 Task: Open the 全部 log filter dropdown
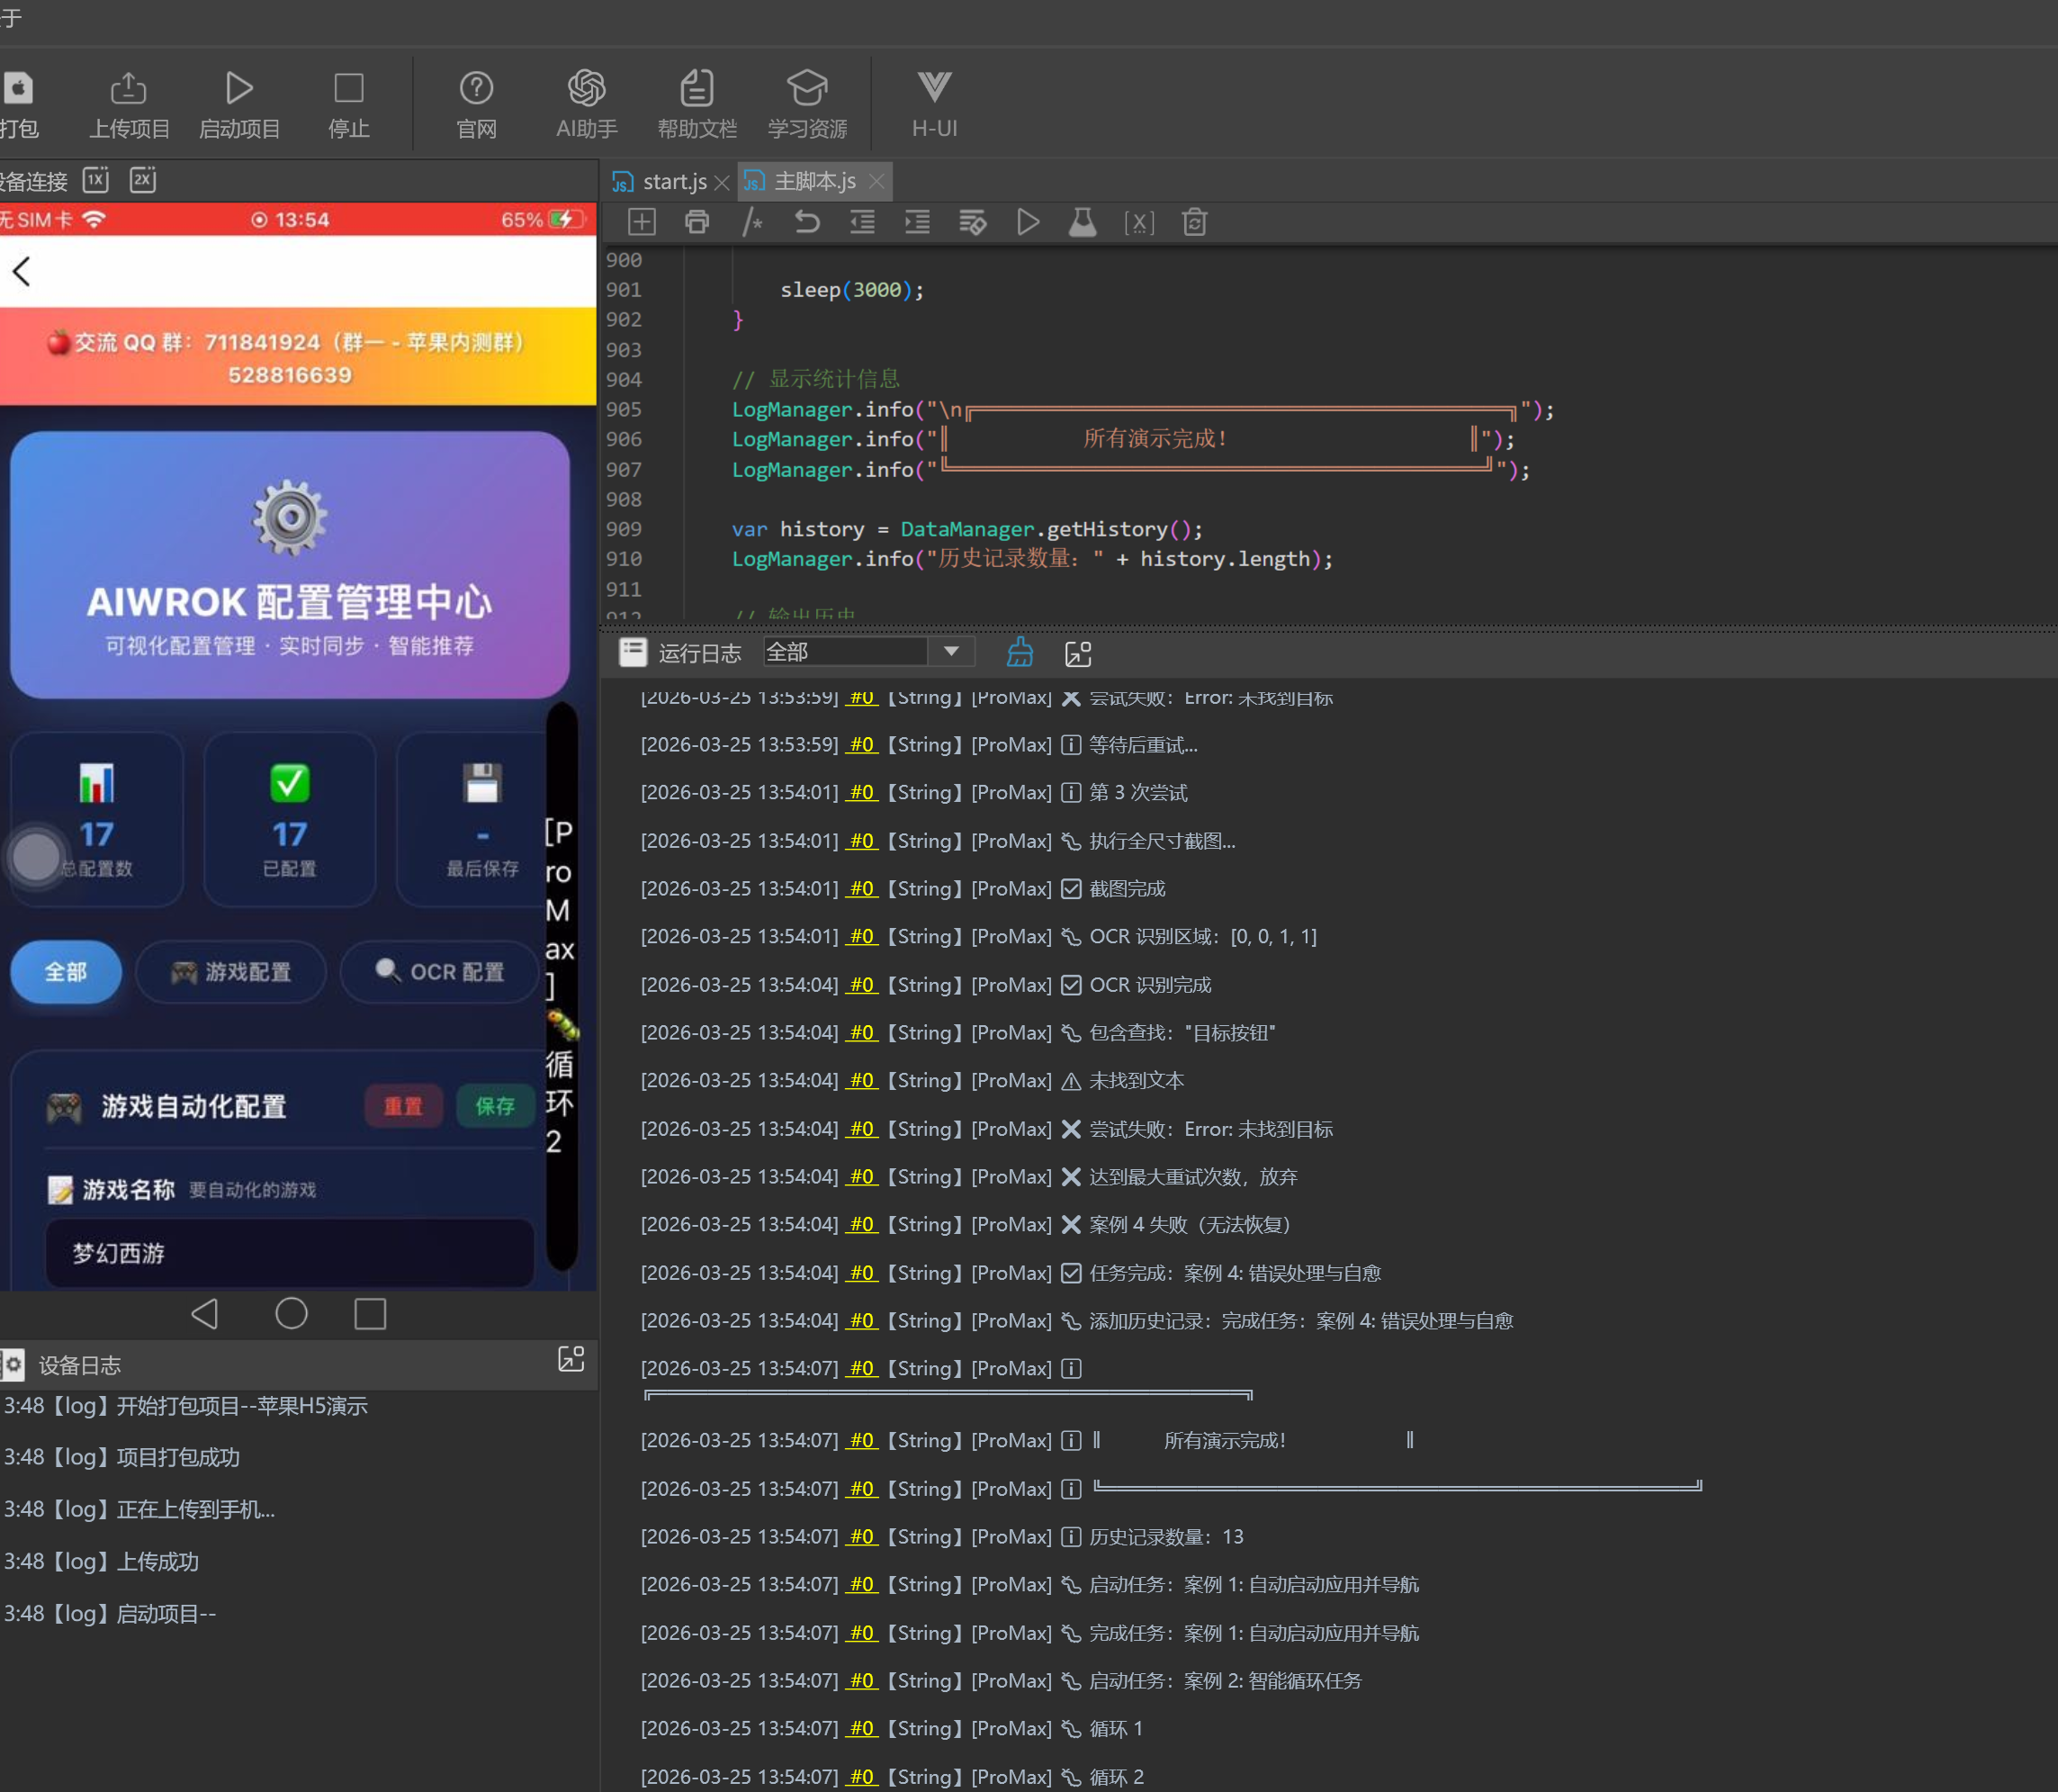click(x=951, y=652)
